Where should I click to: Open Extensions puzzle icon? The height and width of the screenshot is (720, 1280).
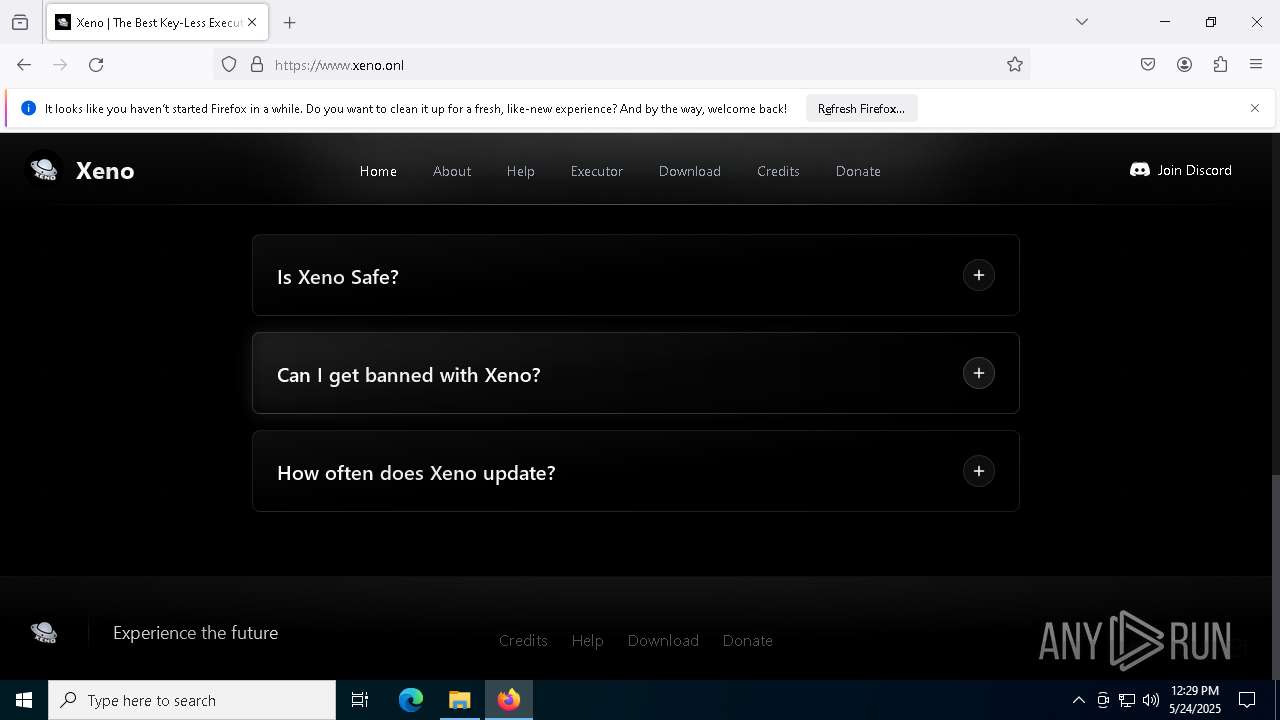tap(1220, 65)
